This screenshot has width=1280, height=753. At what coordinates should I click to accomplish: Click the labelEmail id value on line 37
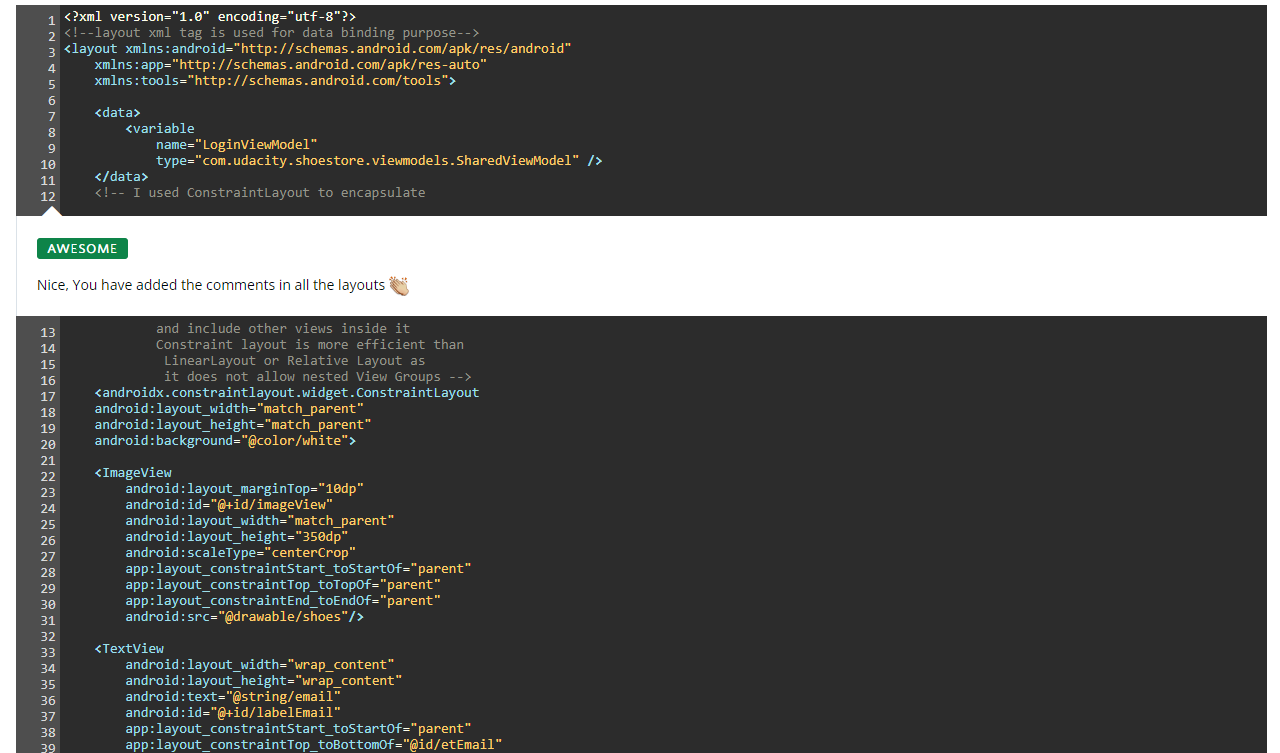(x=280, y=712)
